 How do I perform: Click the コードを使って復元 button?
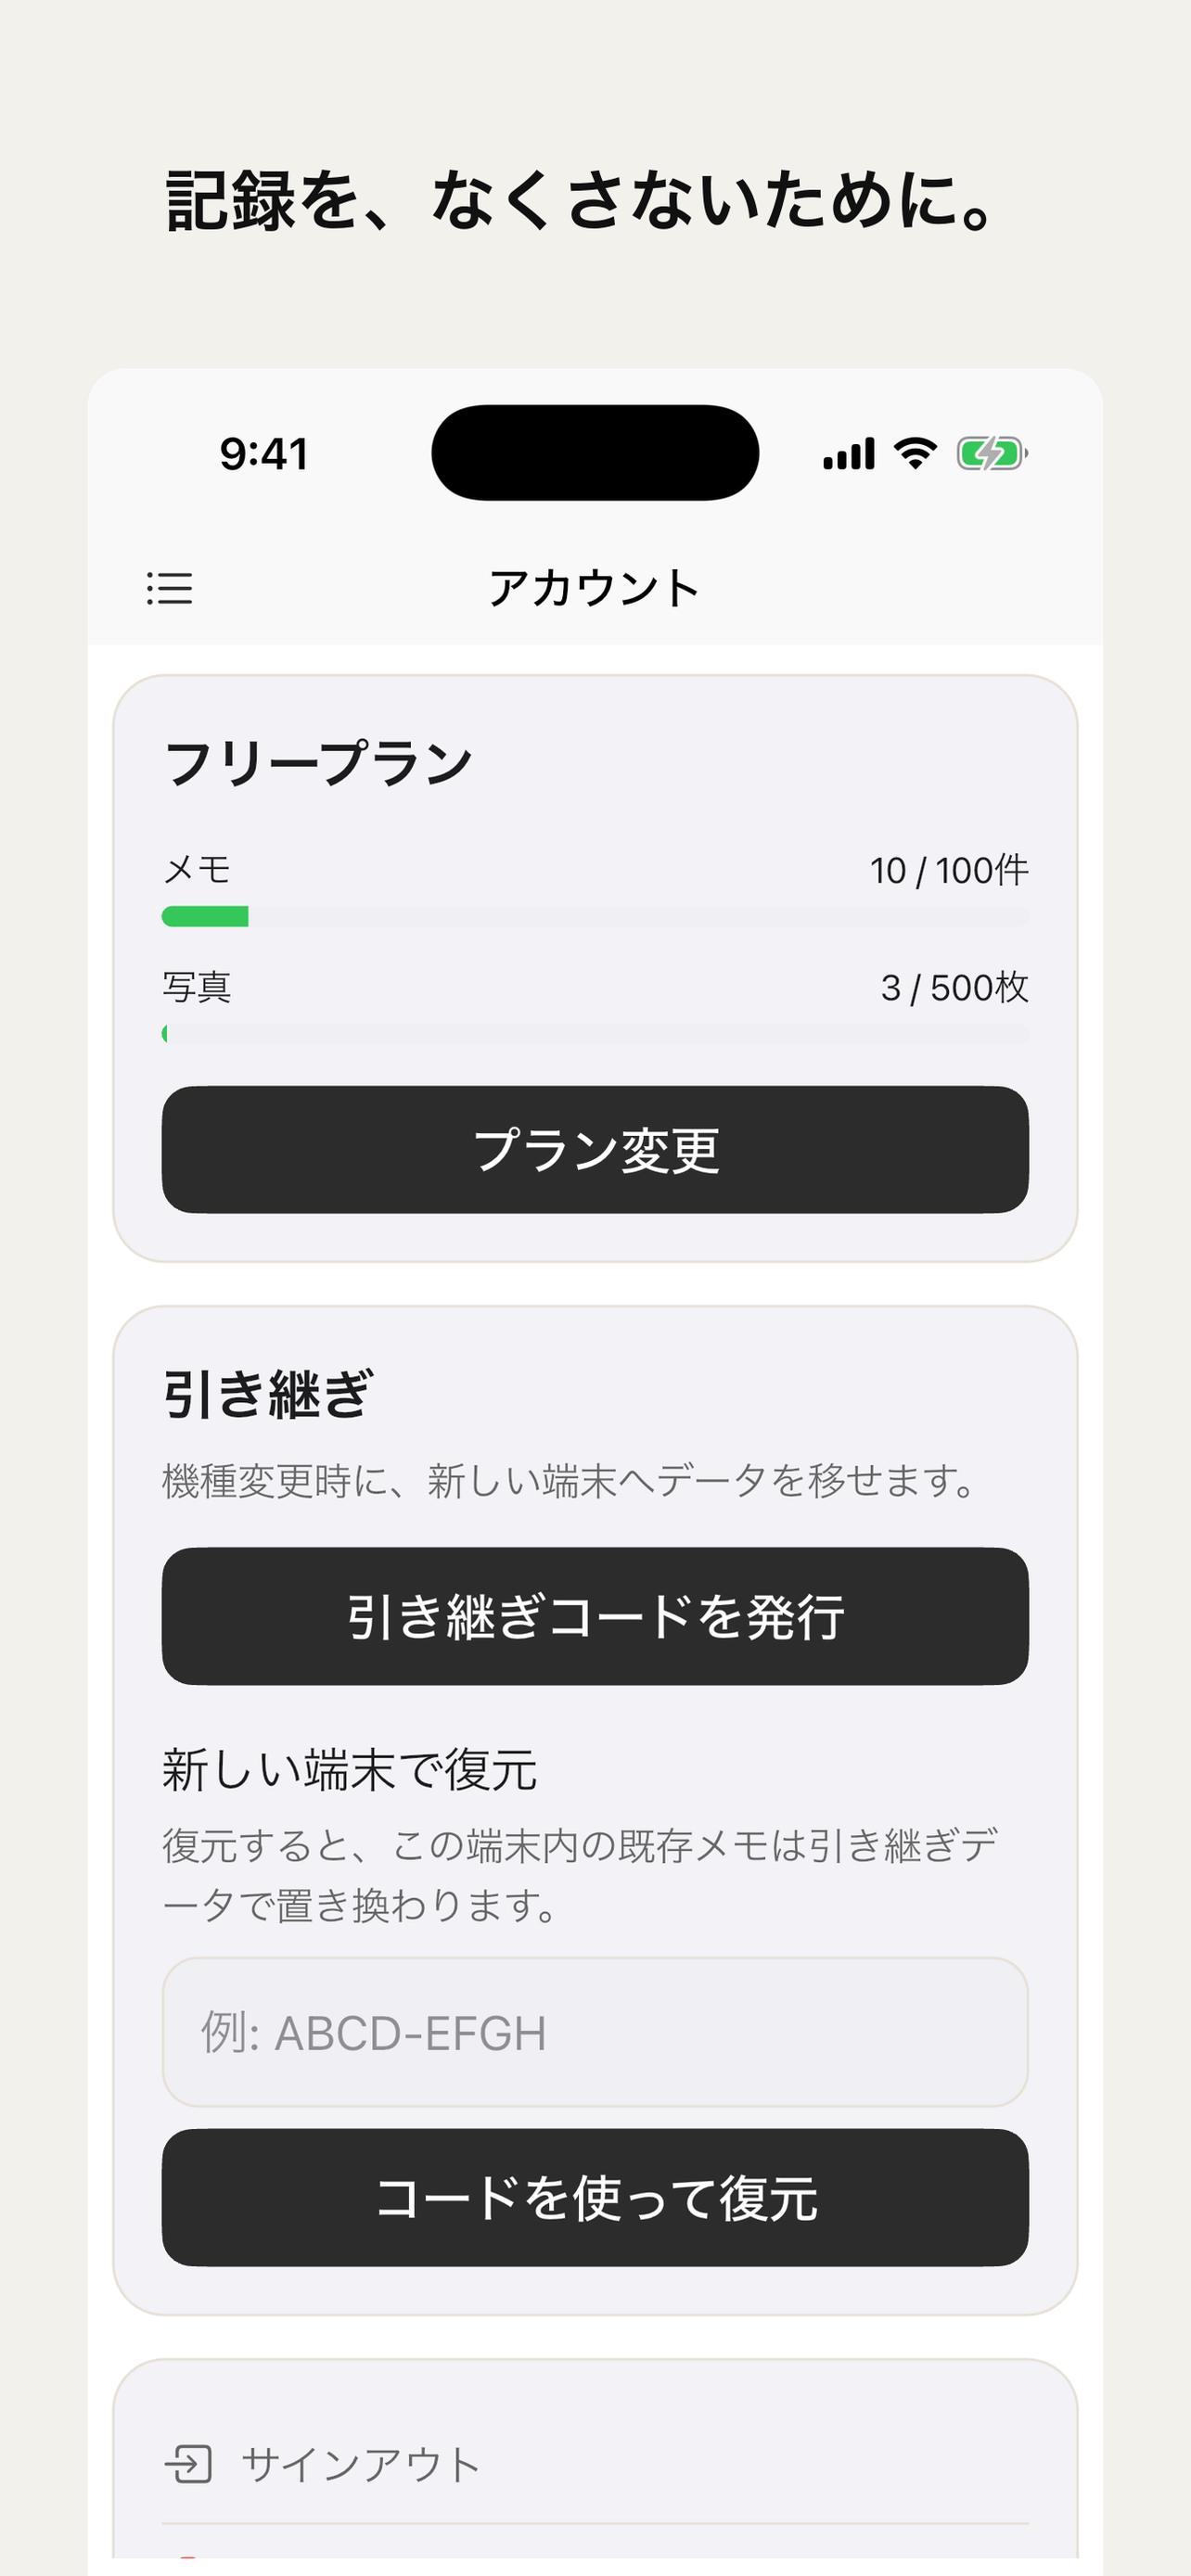click(595, 2197)
